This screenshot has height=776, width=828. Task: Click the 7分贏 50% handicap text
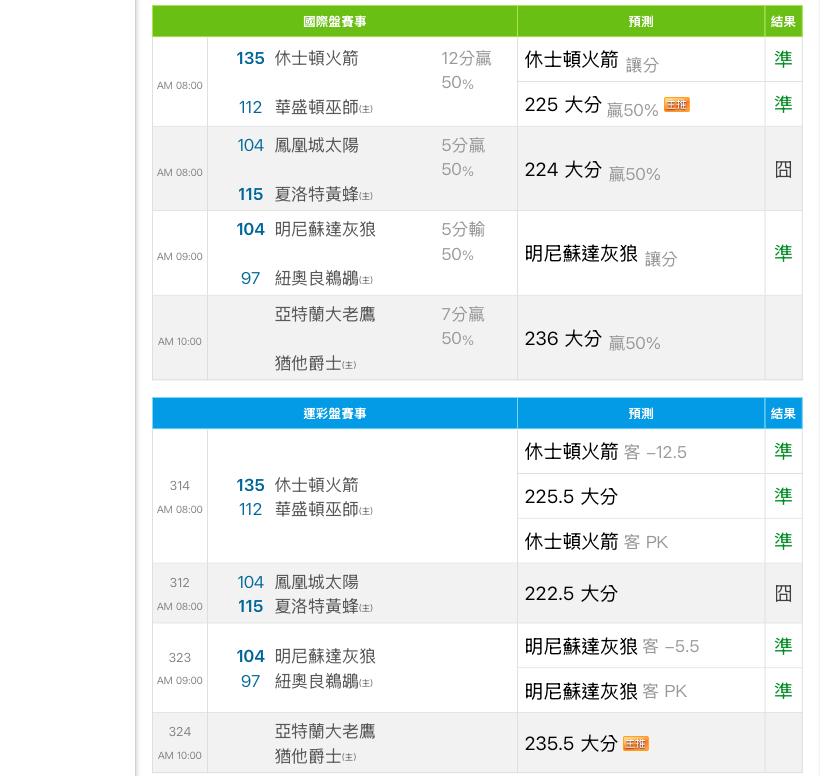coord(463,326)
